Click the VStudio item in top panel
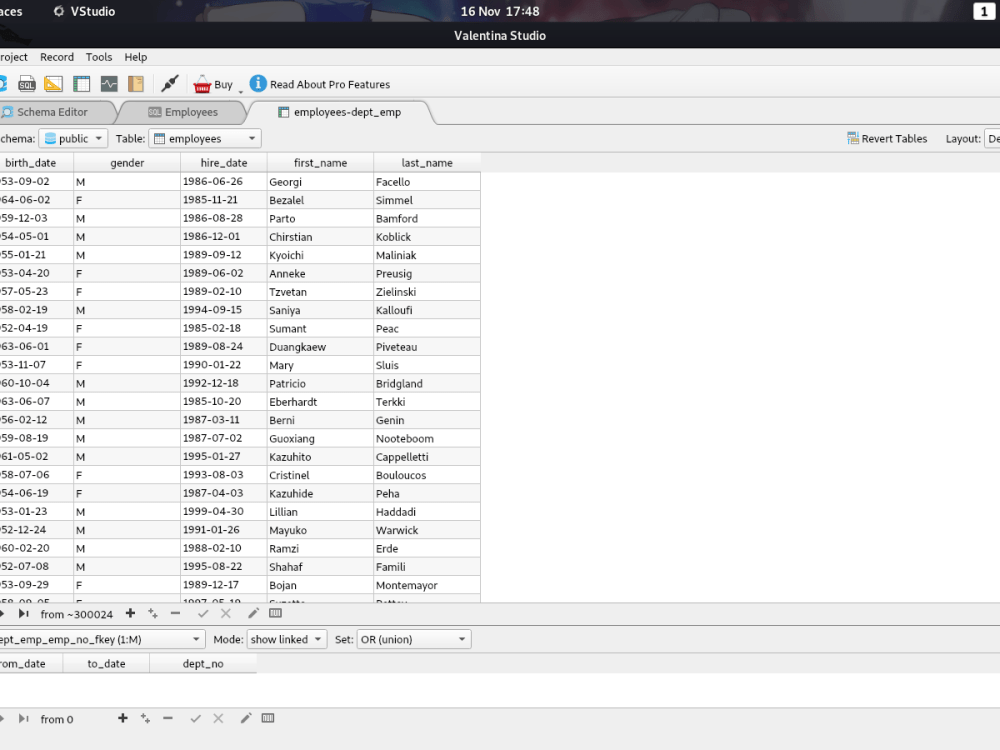This screenshot has height=750, width=1000. [x=84, y=11]
